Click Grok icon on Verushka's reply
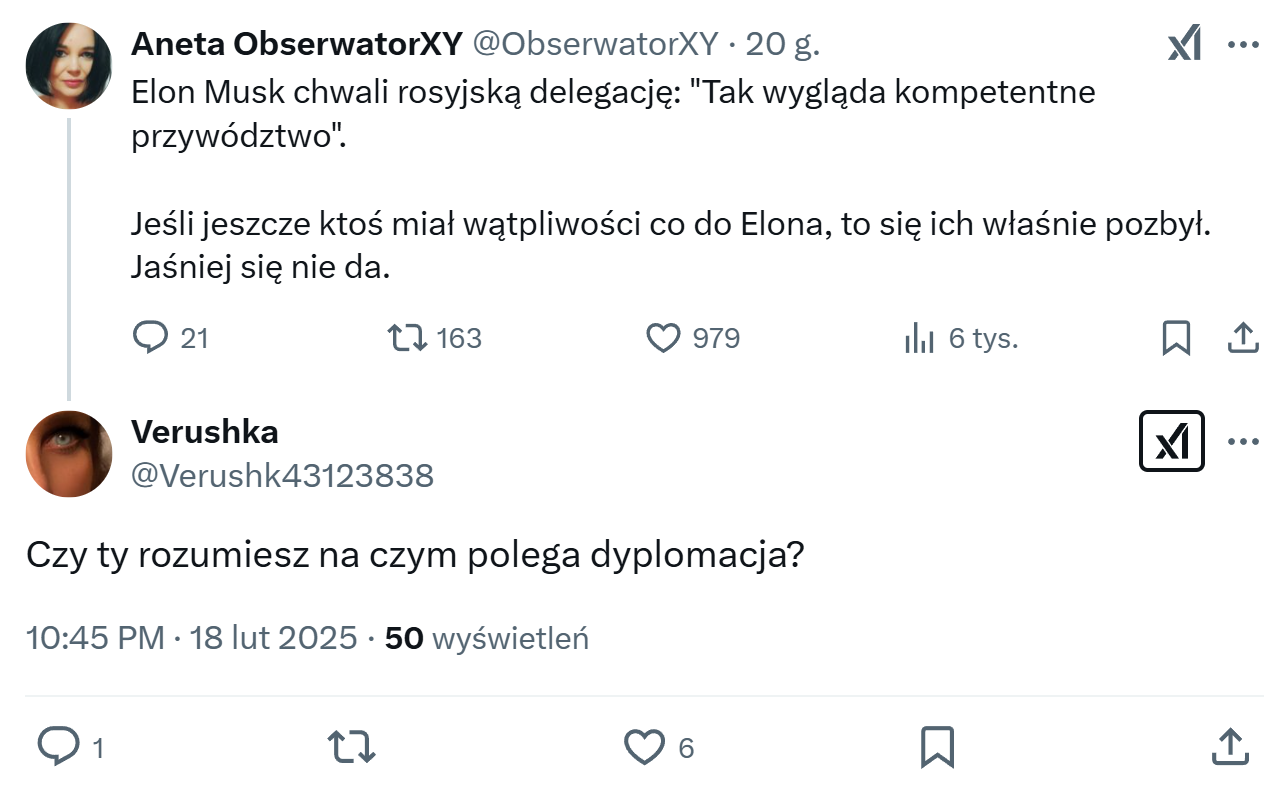This screenshot has width=1283, height=792. click(1171, 441)
